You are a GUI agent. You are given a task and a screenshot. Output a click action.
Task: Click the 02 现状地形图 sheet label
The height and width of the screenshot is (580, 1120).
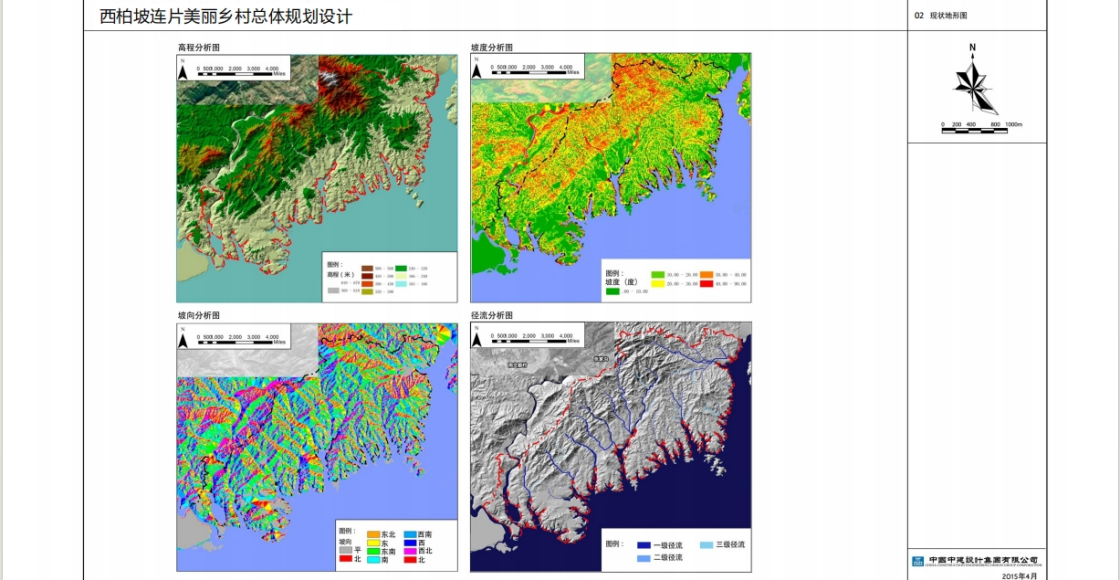click(x=941, y=16)
